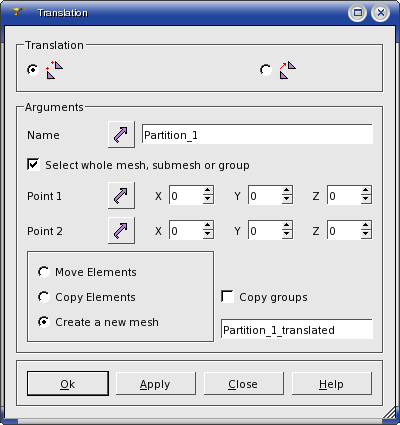Click the Point 2 selection arrow button
400x425 pixels.
(121, 230)
